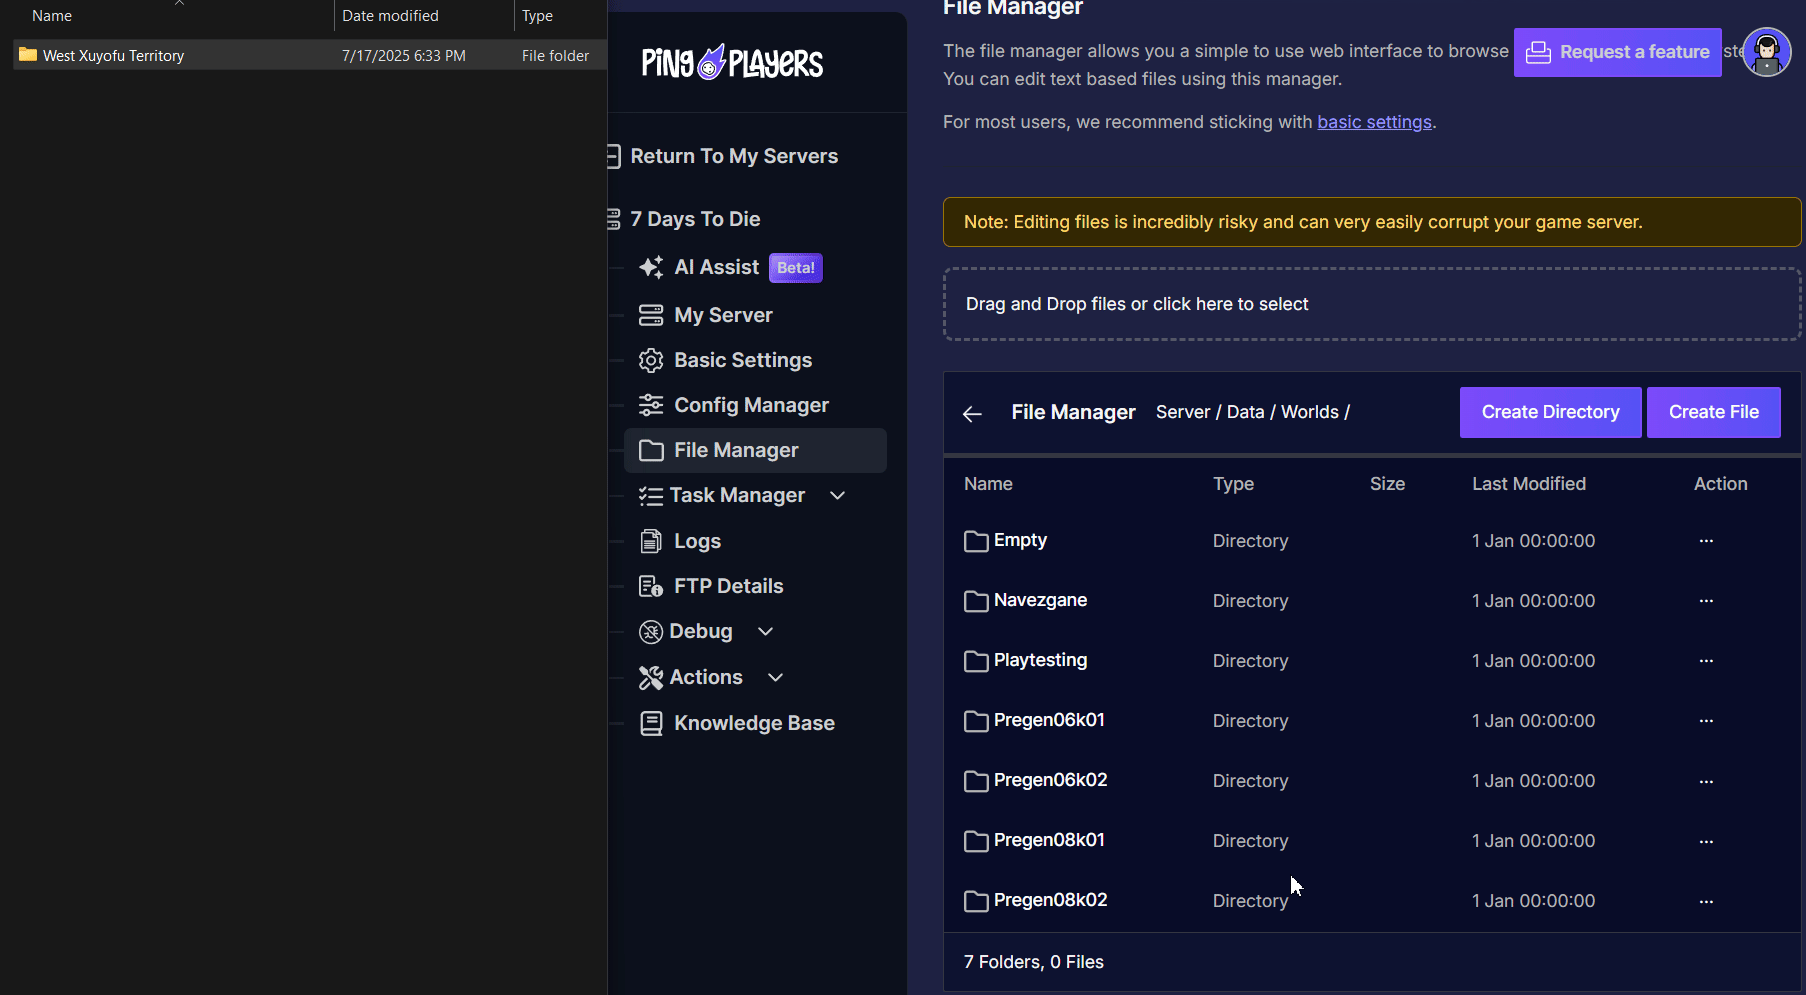Click the Pregen08k01 folder icon
1806x995 pixels.
click(976, 841)
